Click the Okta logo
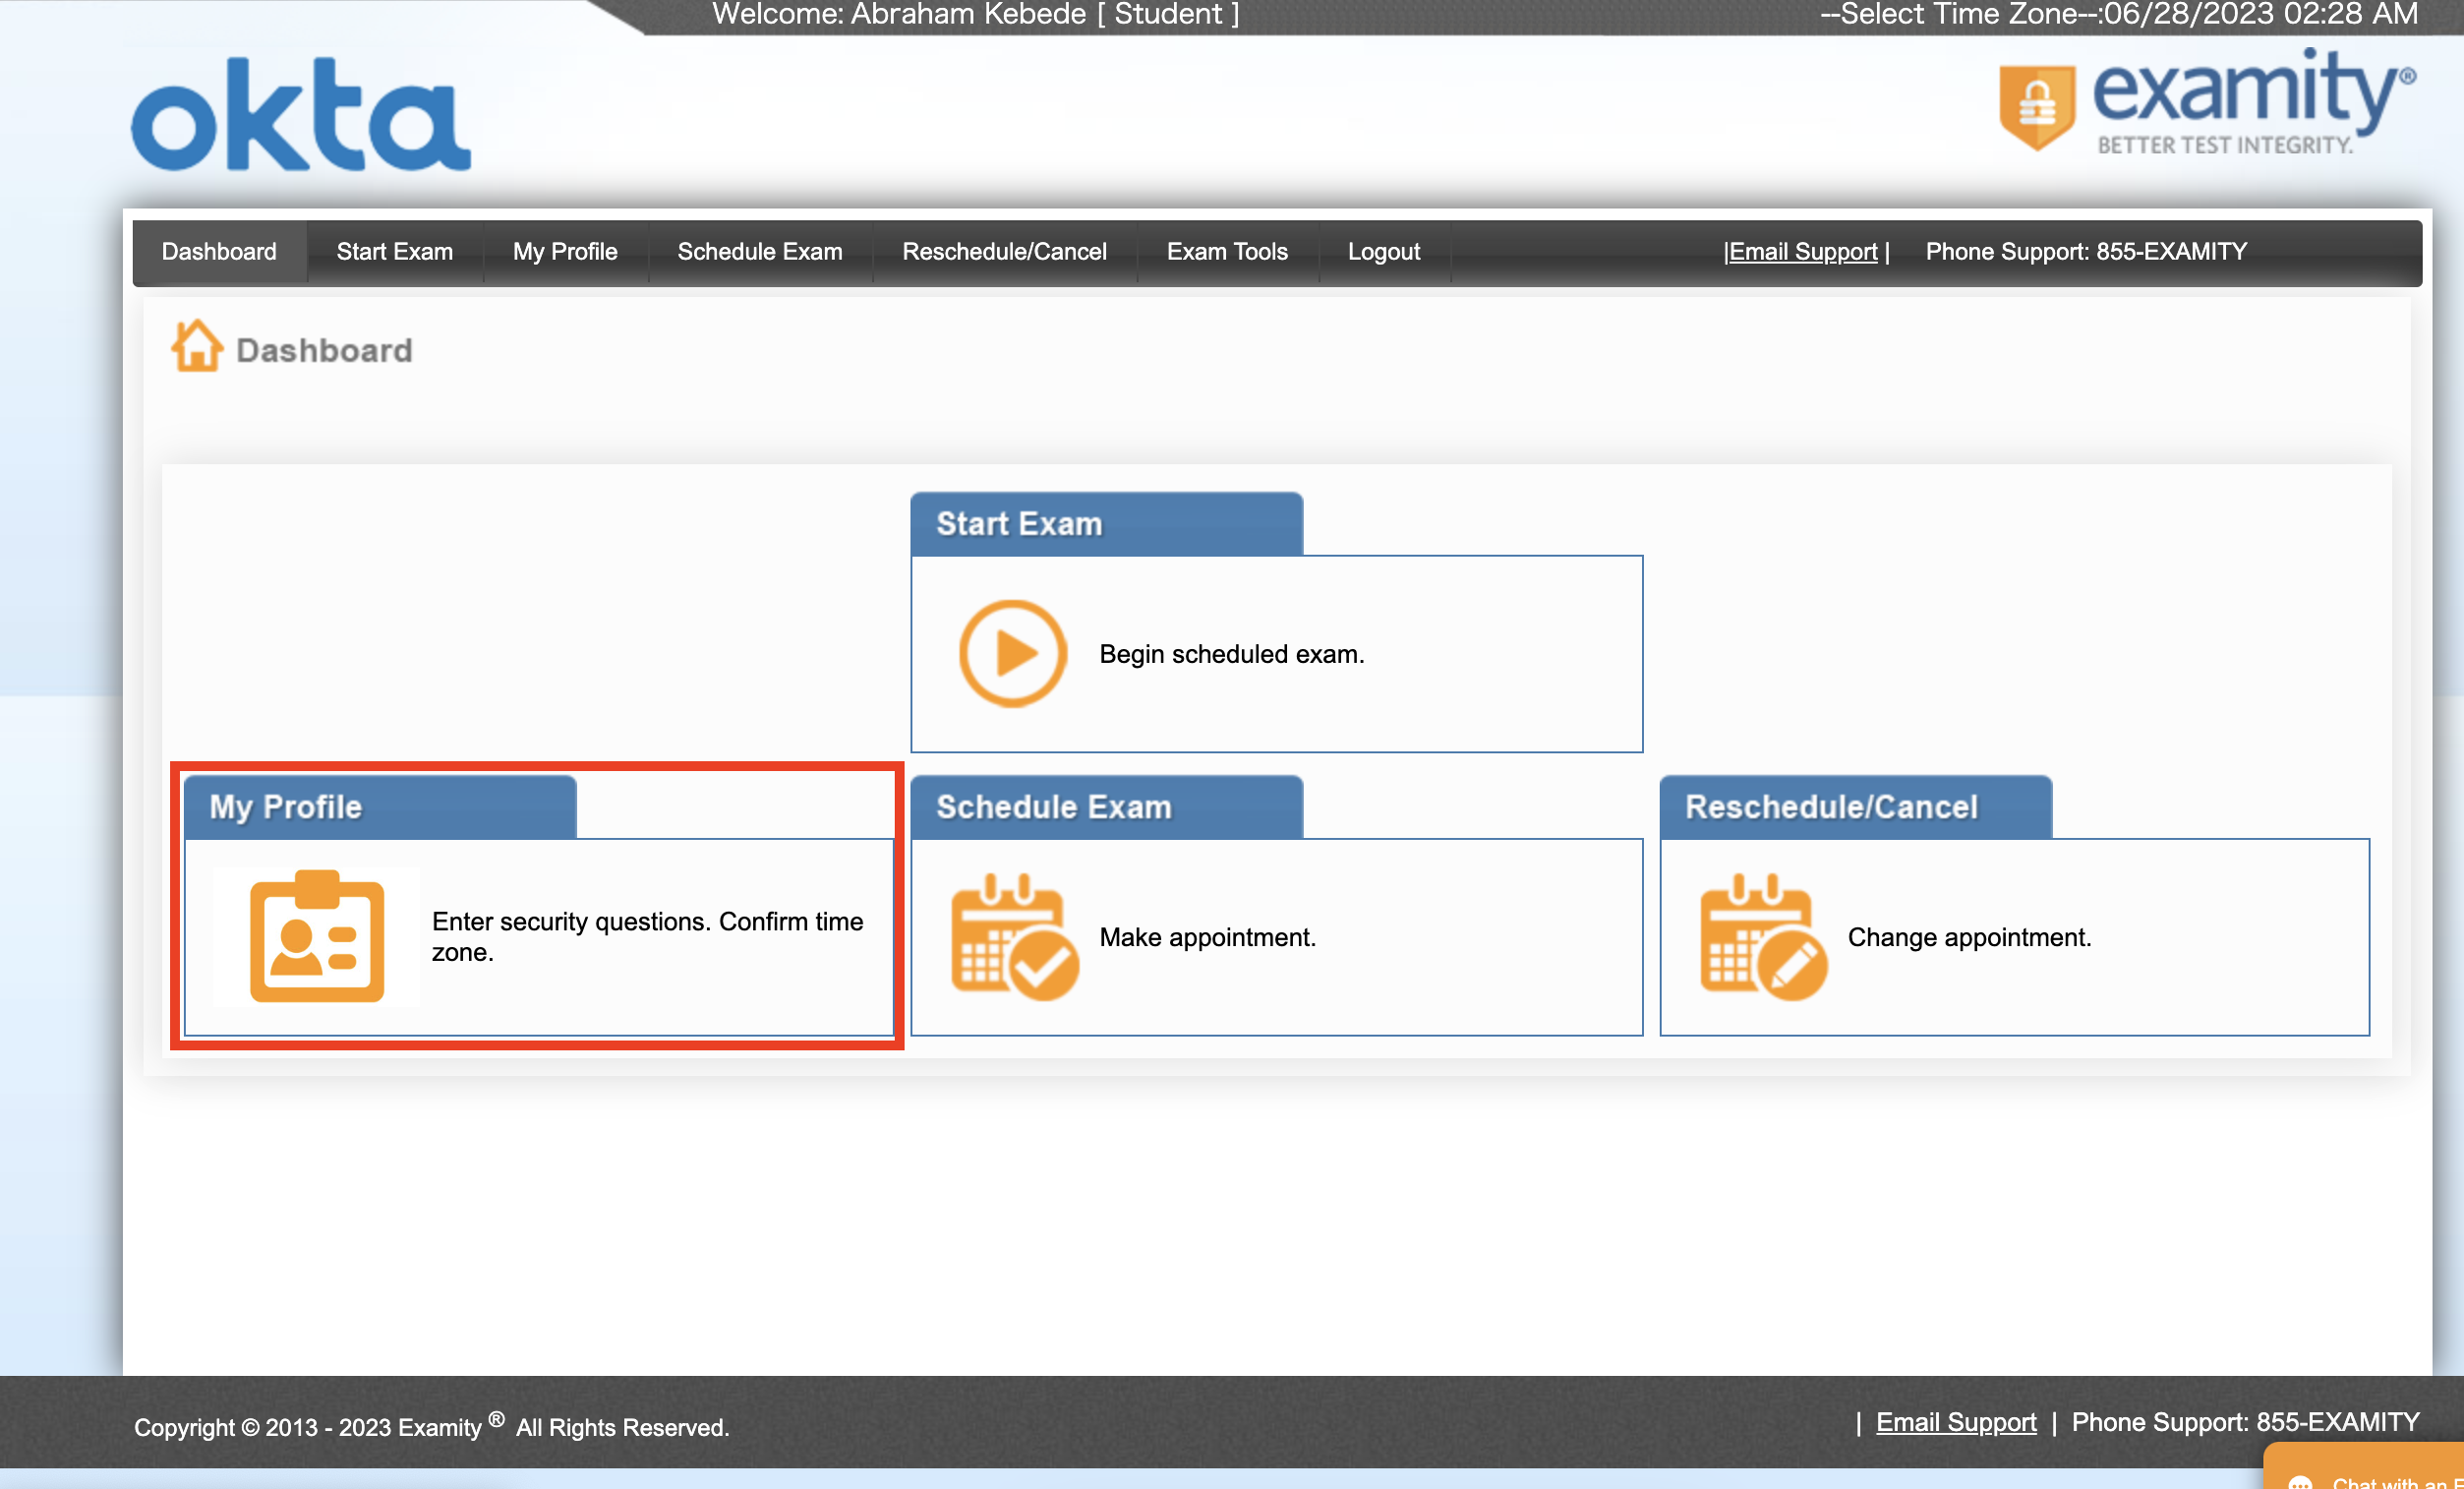This screenshot has width=2464, height=1489. [300, 115]
